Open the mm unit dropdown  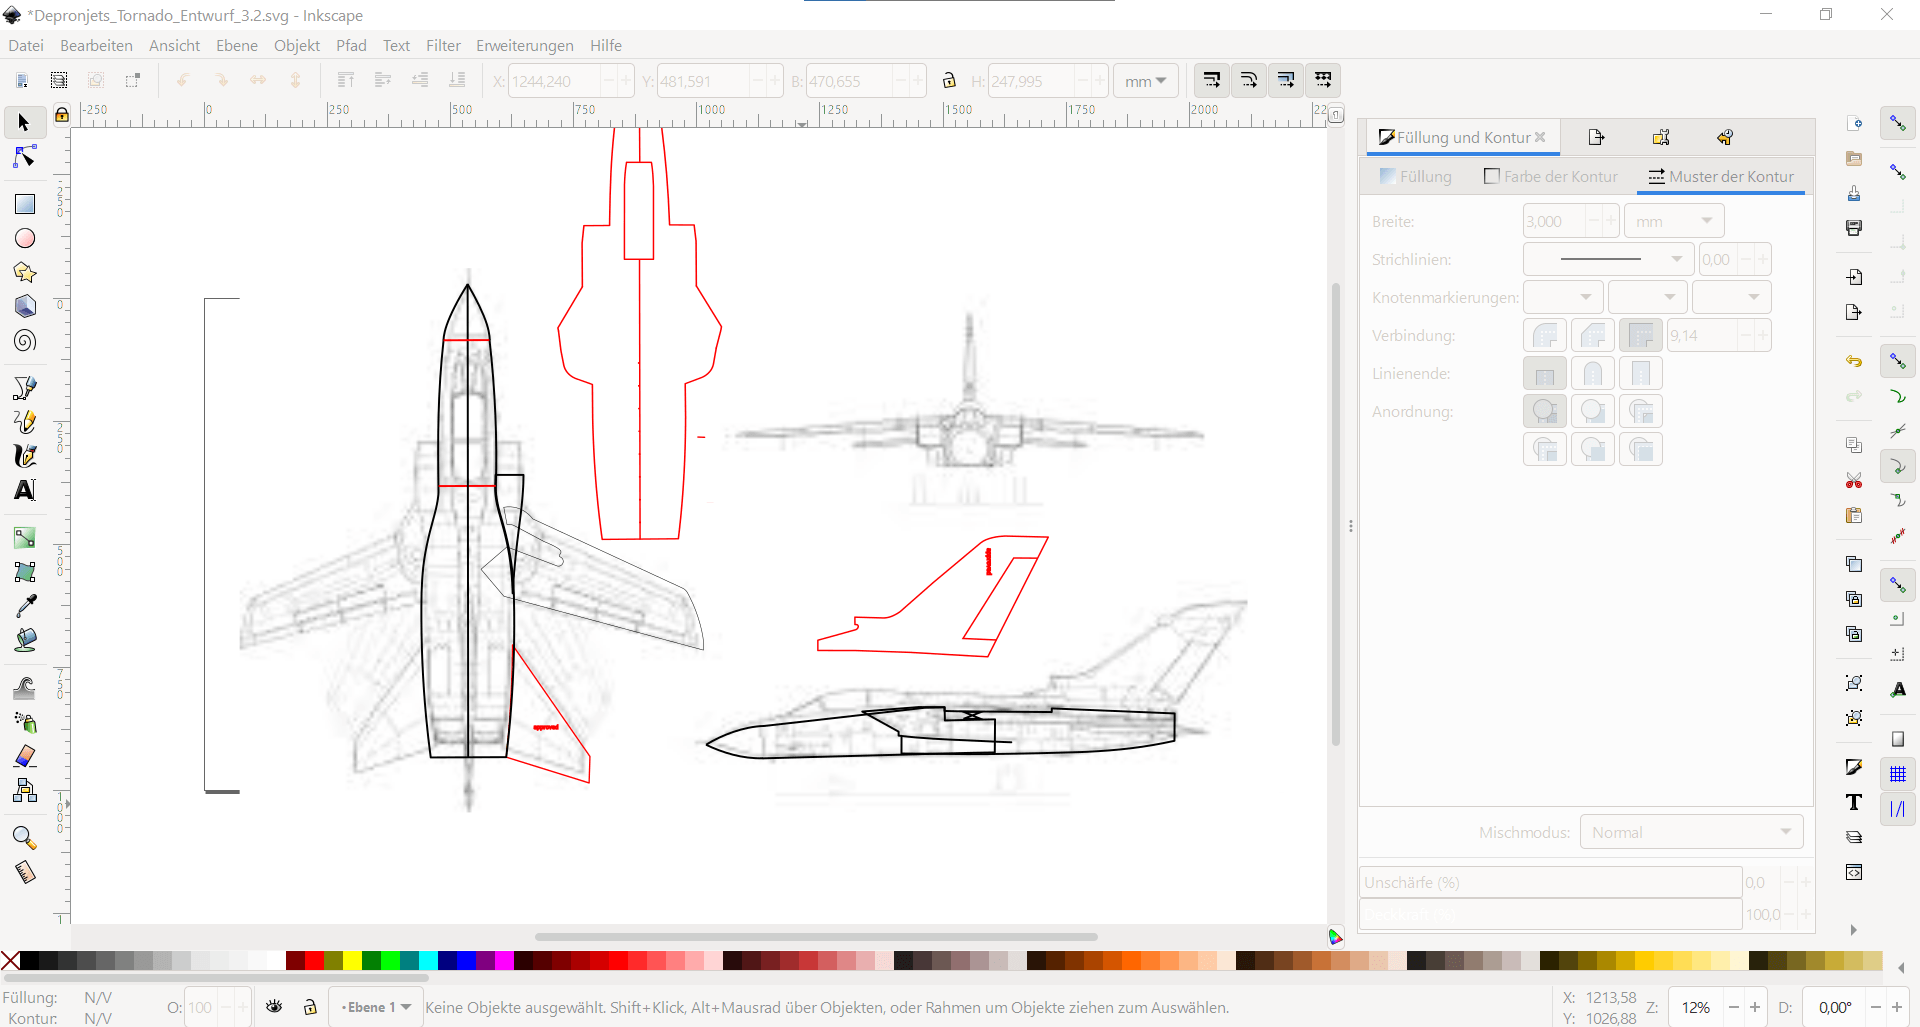pos(1146,80)
